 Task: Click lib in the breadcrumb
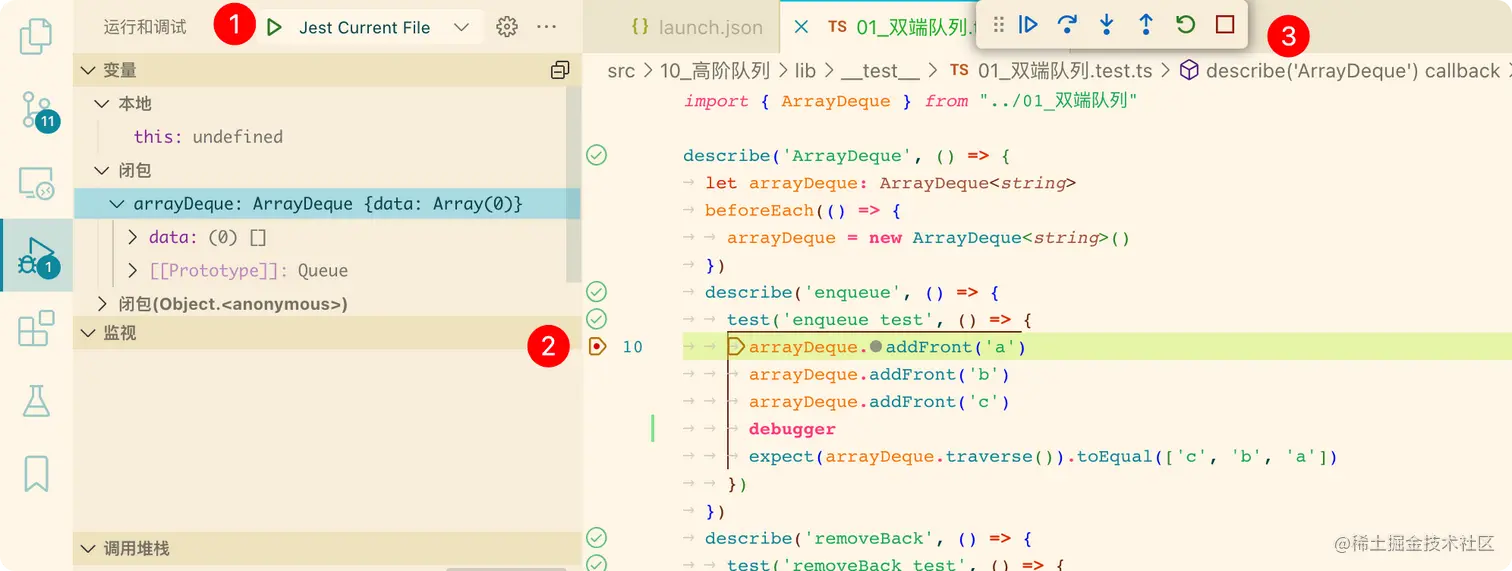point(805,71)
